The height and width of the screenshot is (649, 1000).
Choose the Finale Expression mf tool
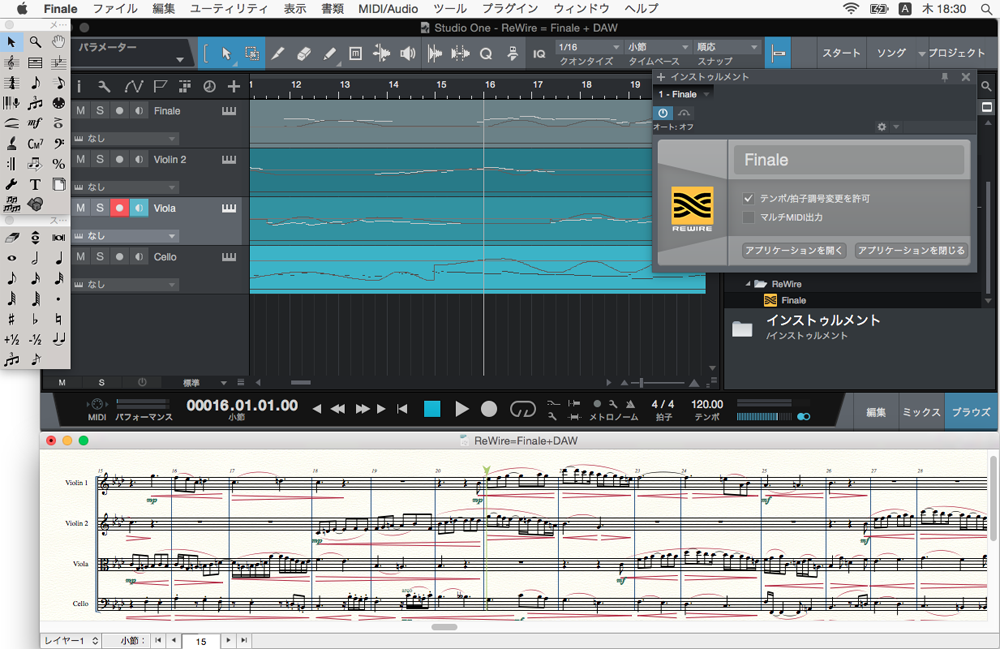[35, 124]
